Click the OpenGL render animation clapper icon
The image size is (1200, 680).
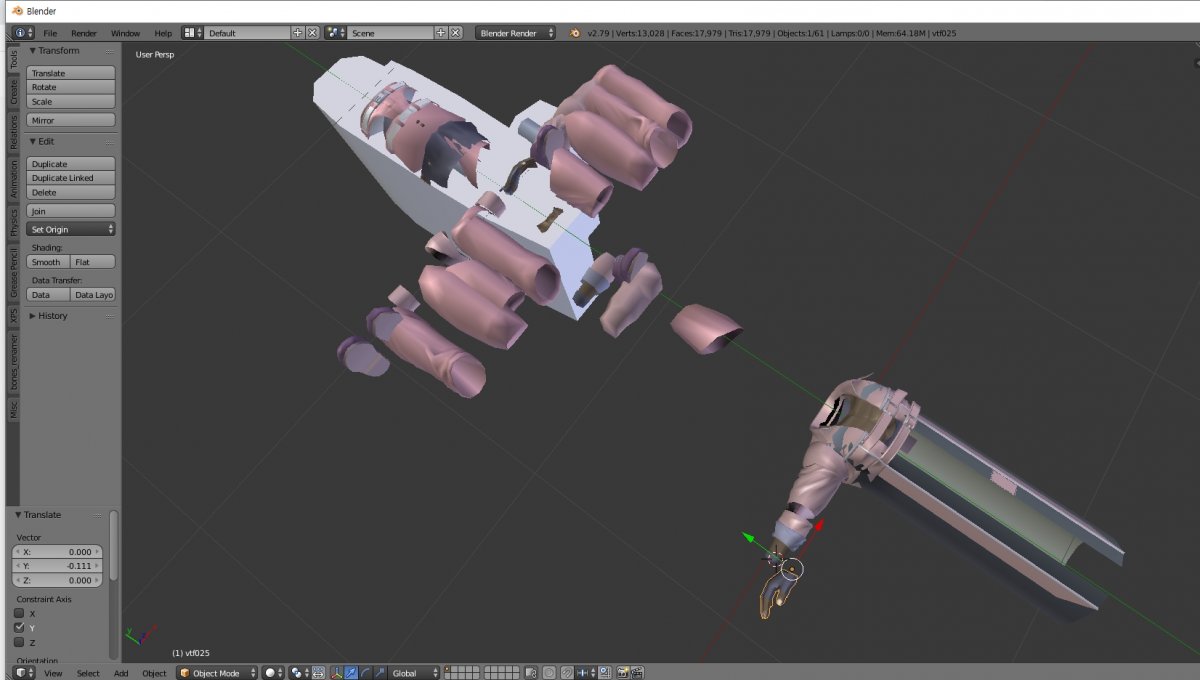coord(636,673)
